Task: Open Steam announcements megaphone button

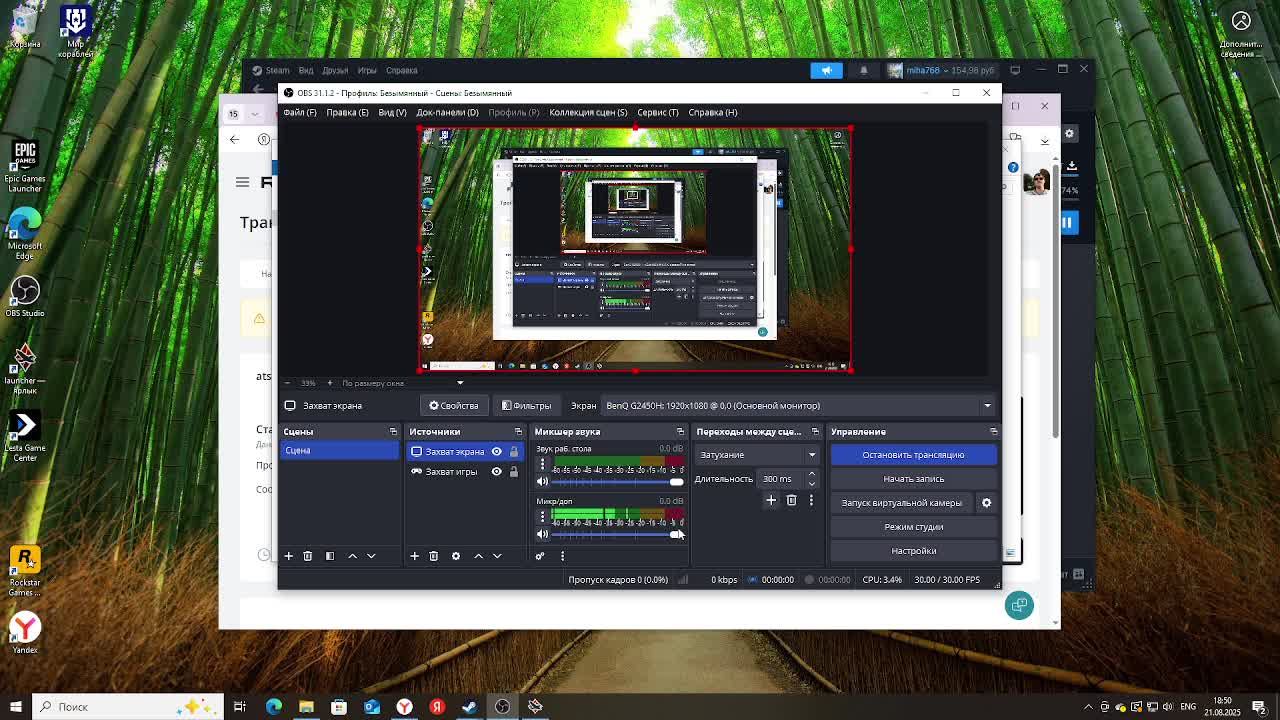Action: 826,70
